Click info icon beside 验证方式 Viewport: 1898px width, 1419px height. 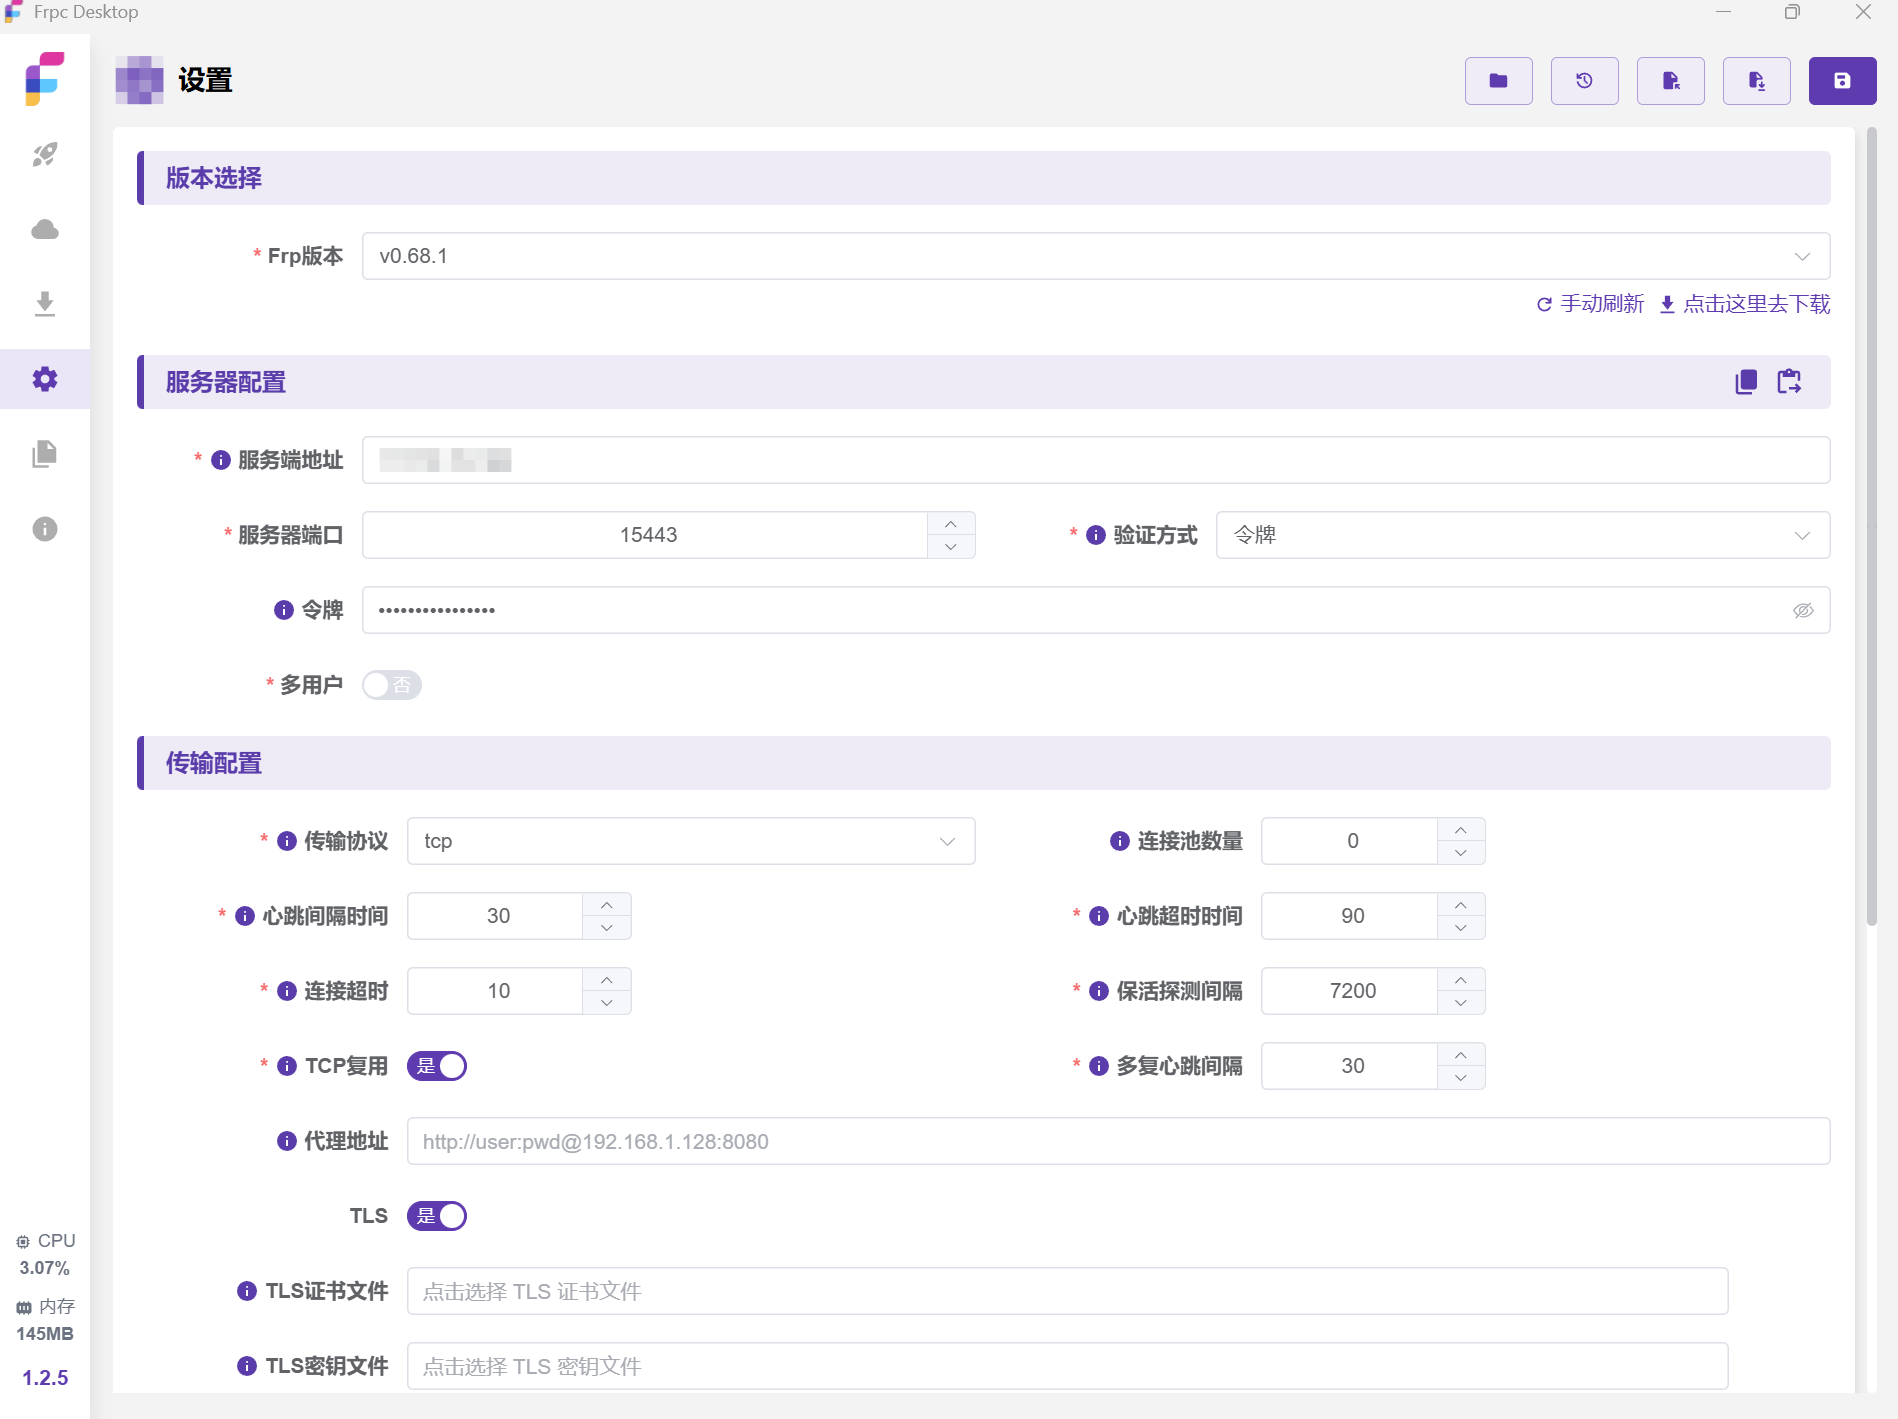click(x=1096, y=535)
